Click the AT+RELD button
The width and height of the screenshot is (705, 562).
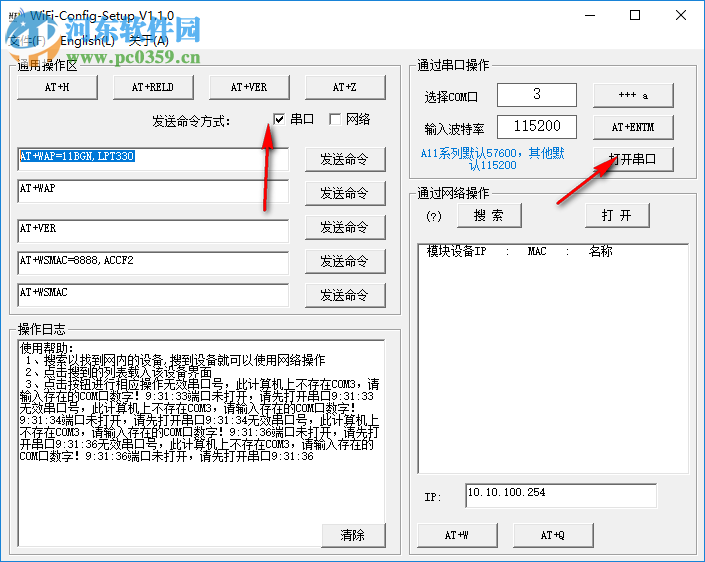click(x=153, y=87)
